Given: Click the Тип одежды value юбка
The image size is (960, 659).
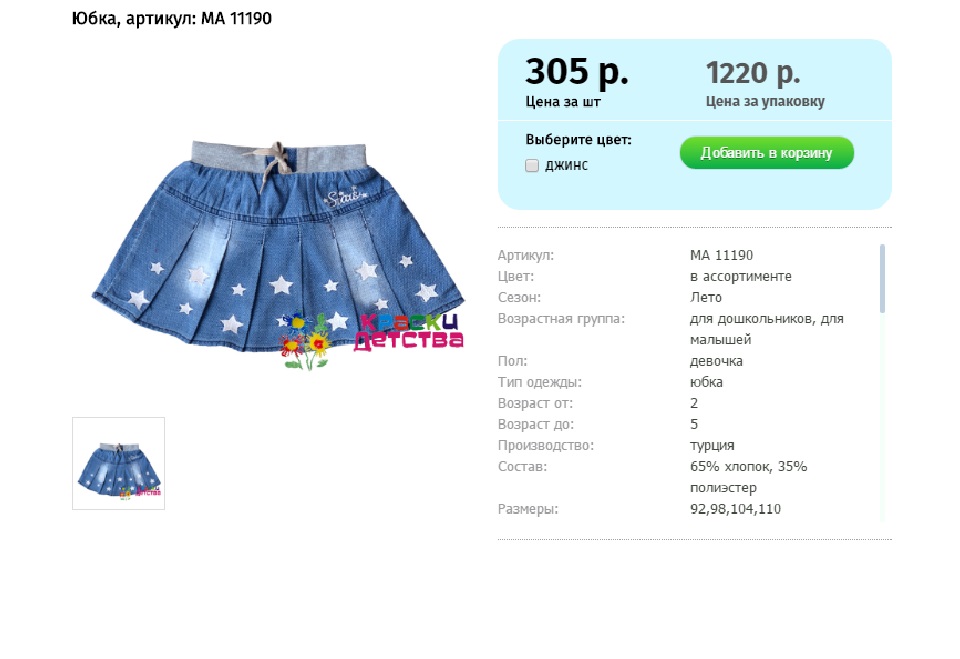Looking at the screenshot, I should click(x=706, y=382).
